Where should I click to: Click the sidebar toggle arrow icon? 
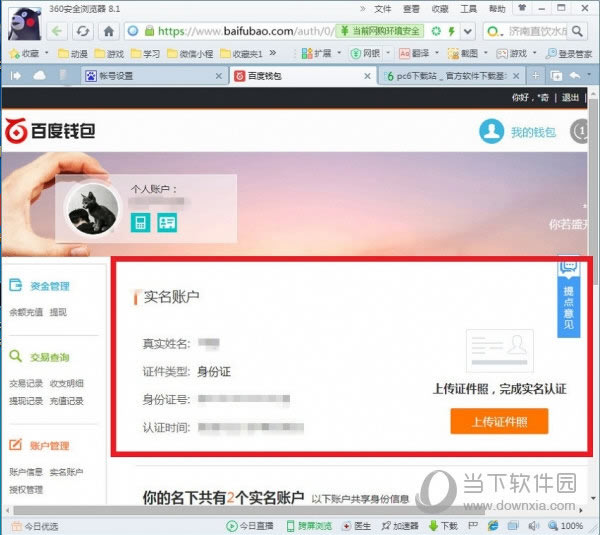[x=16, y=76]
